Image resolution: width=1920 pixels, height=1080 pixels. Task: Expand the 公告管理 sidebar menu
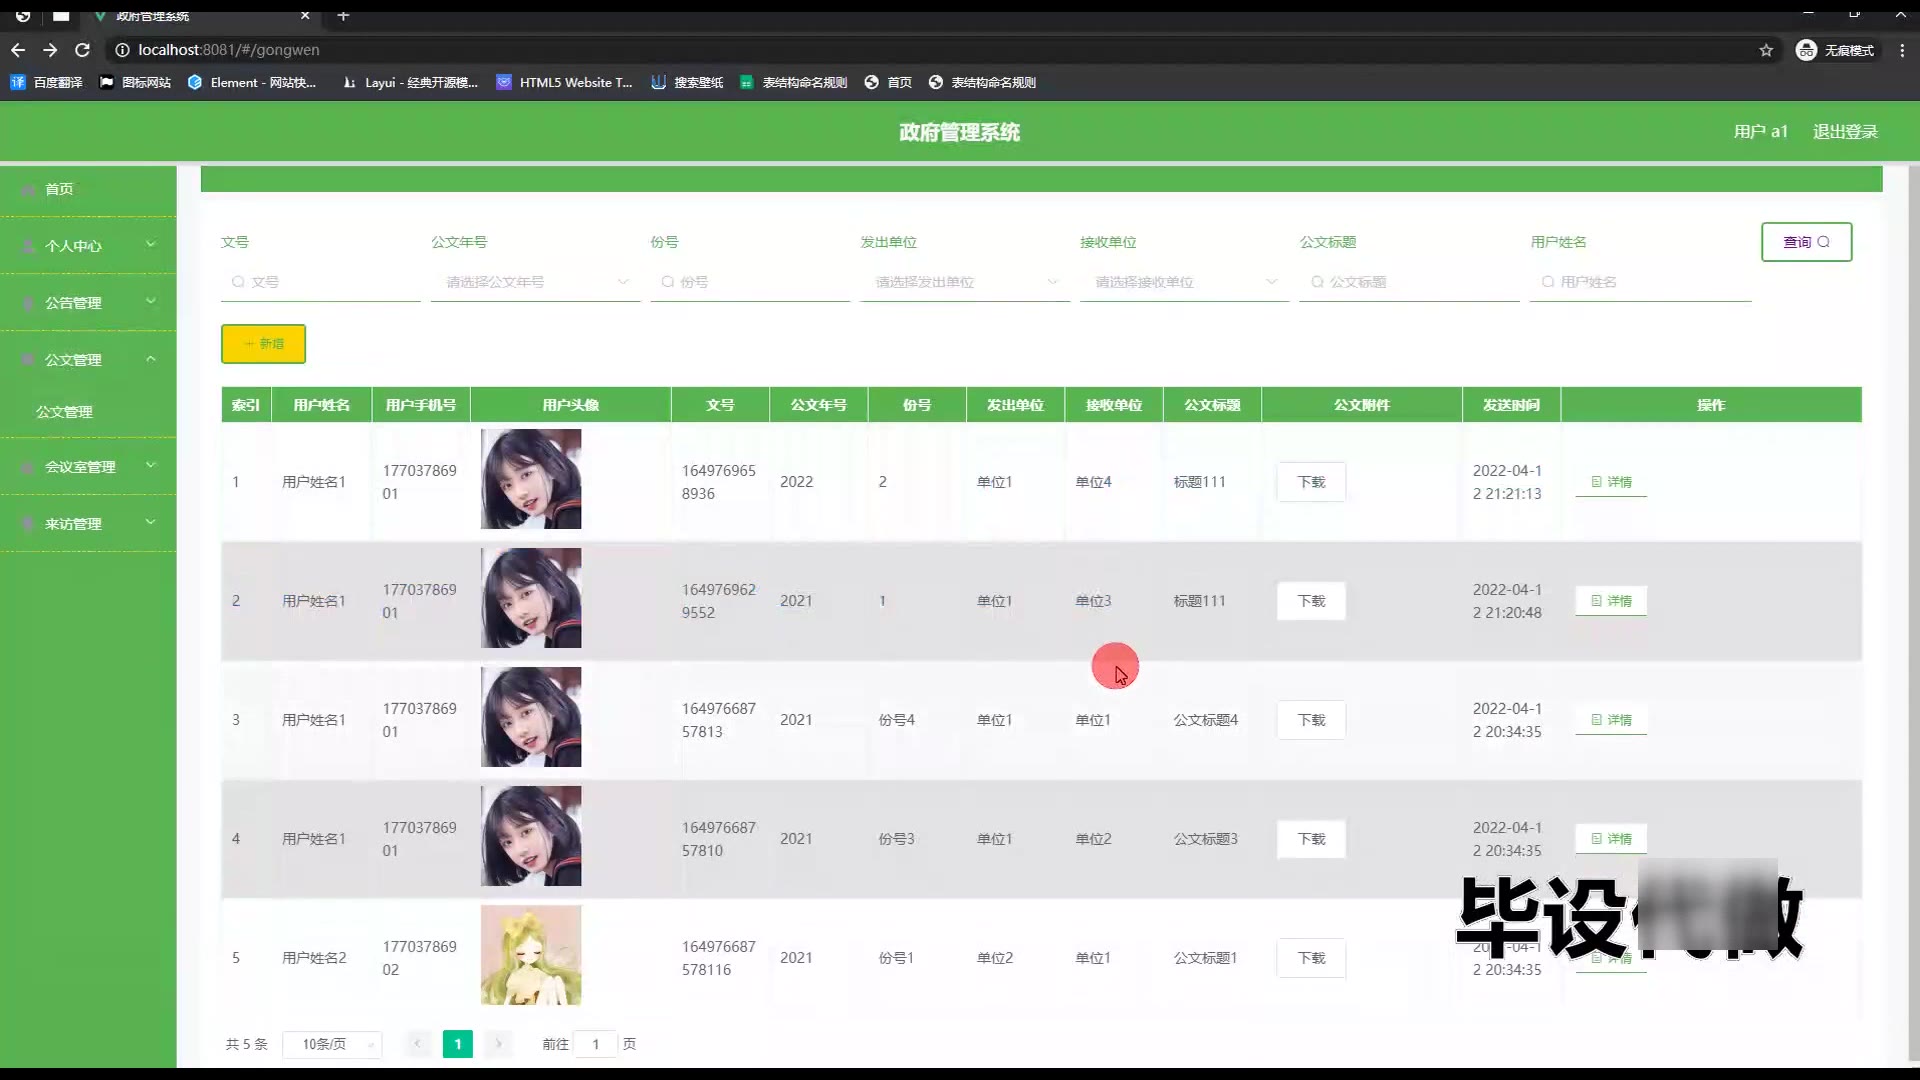88,302
